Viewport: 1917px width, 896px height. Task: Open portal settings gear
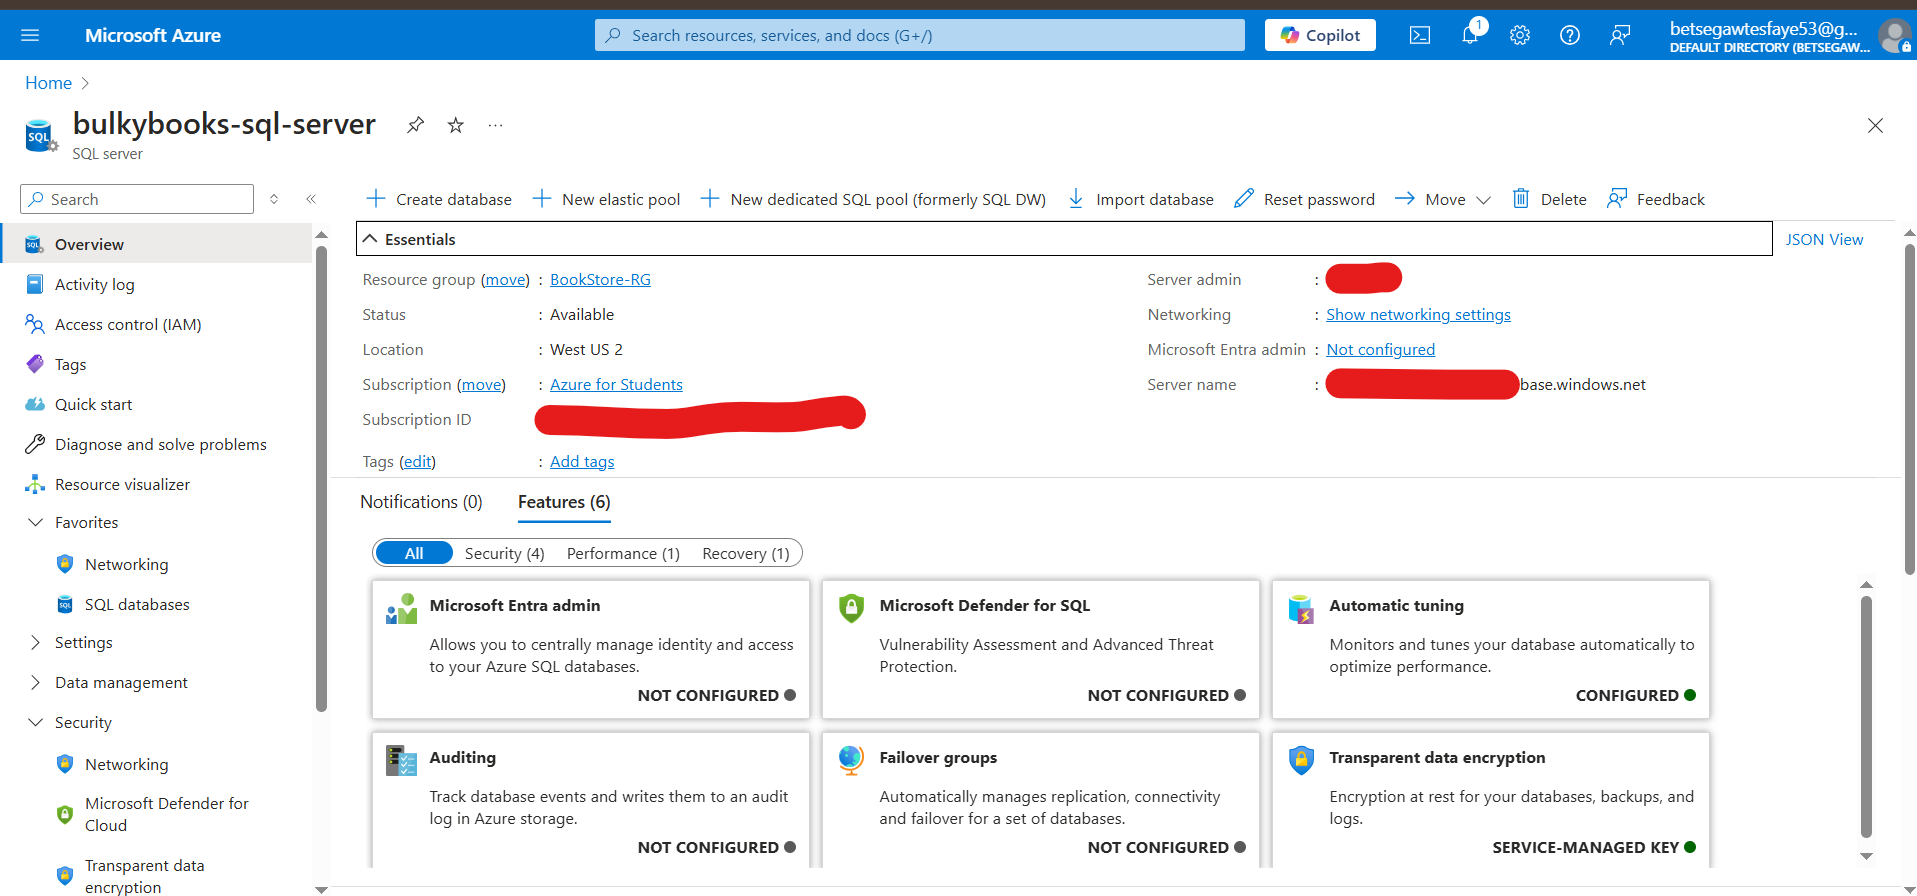[x=1520, y=35]
